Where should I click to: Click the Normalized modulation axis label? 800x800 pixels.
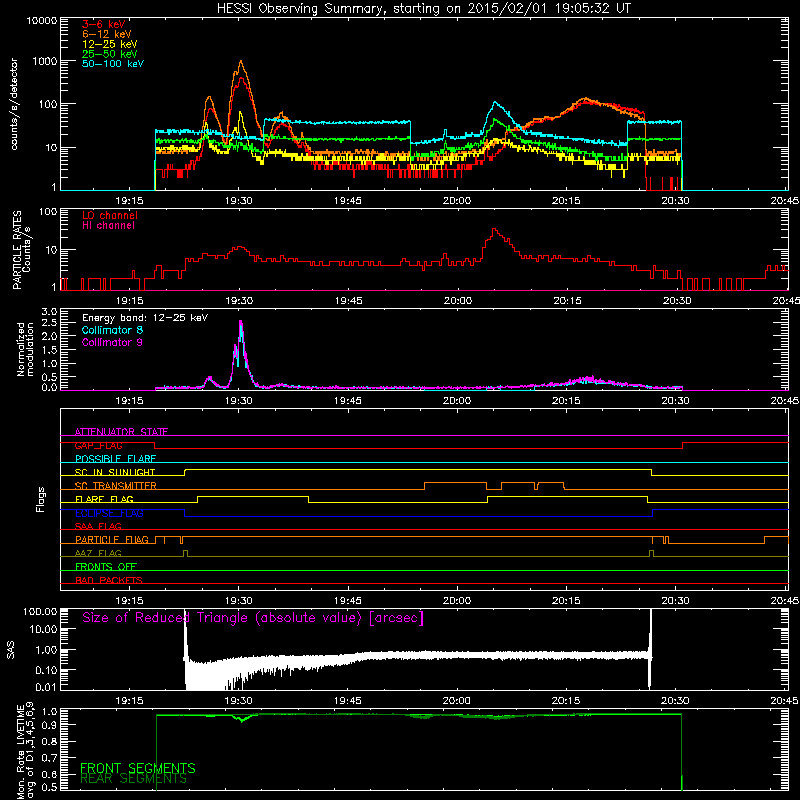25,349
